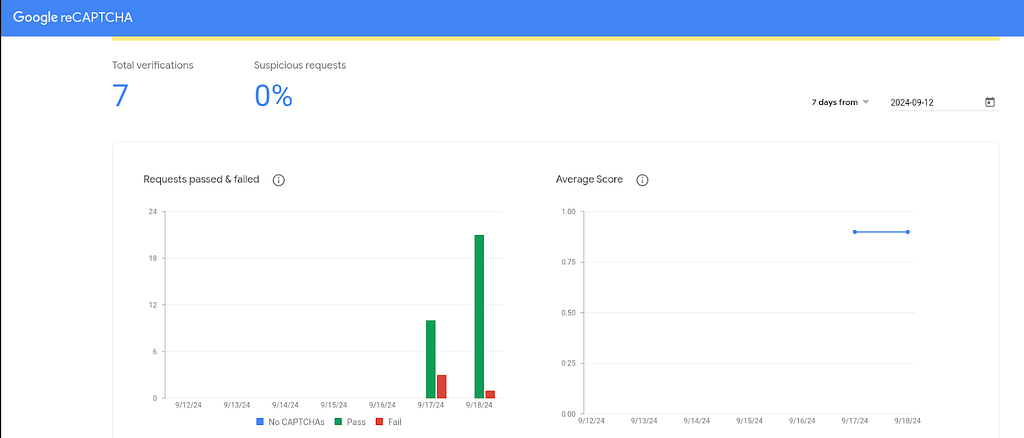Click the Google reCAPTCHA logo

point(73,18)
